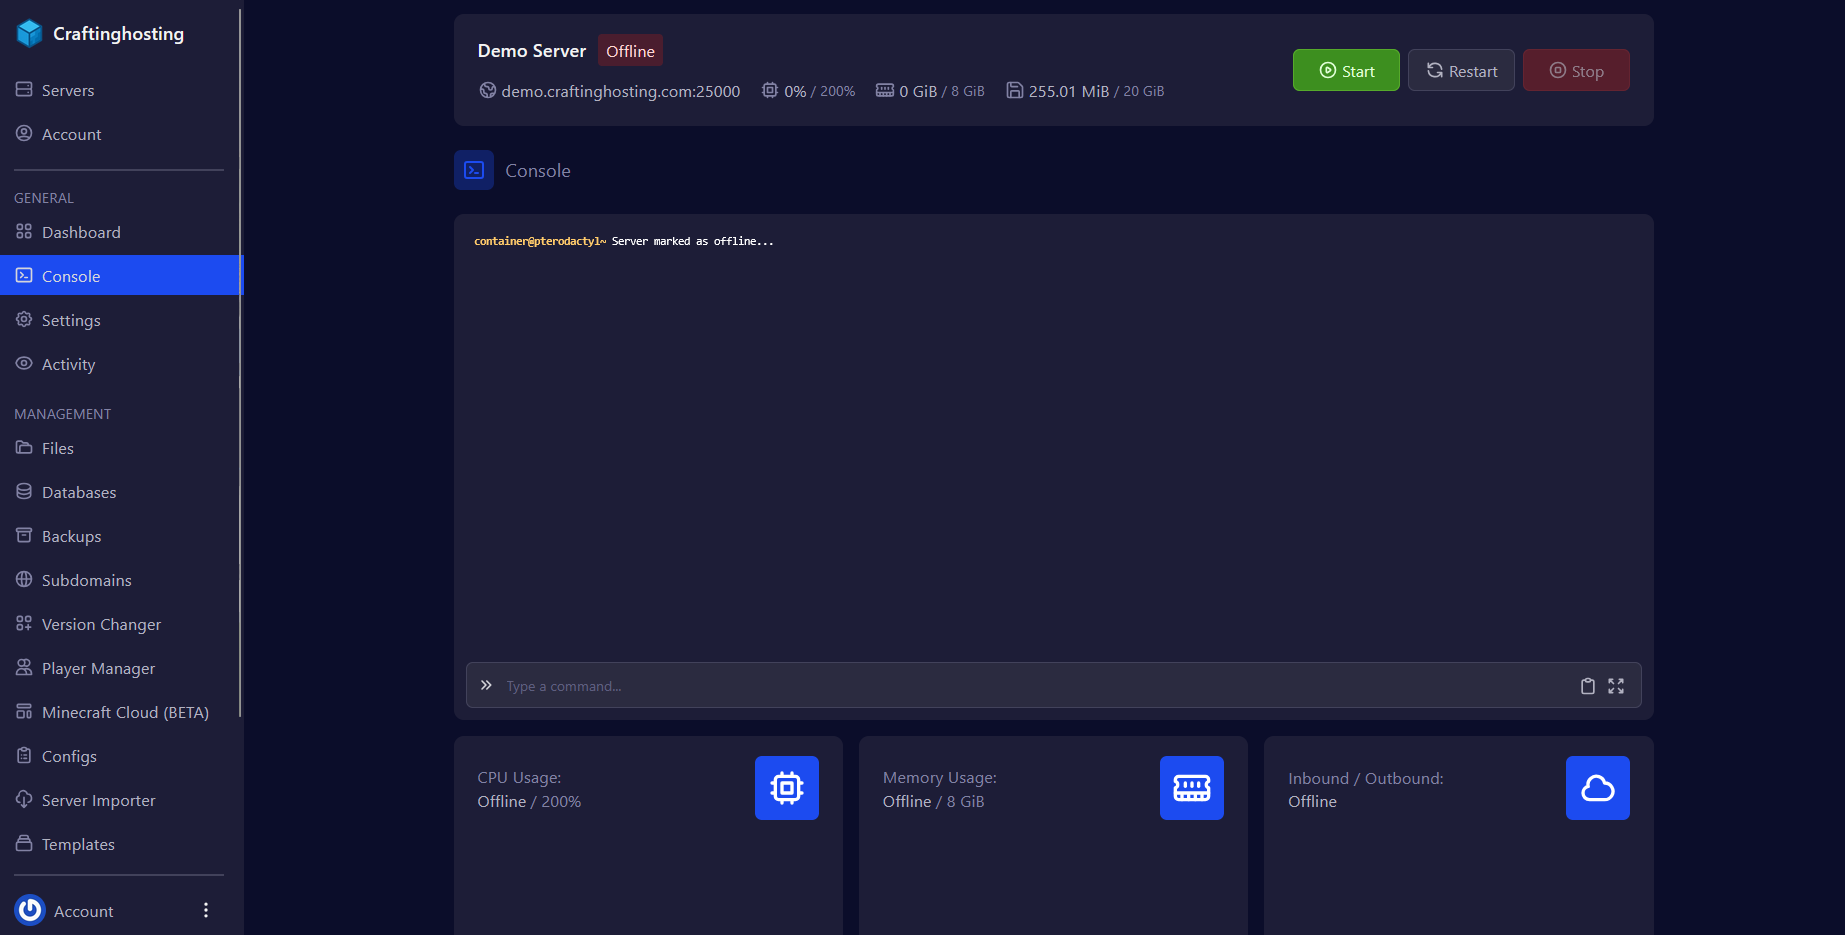Open the Databases section

120,492
